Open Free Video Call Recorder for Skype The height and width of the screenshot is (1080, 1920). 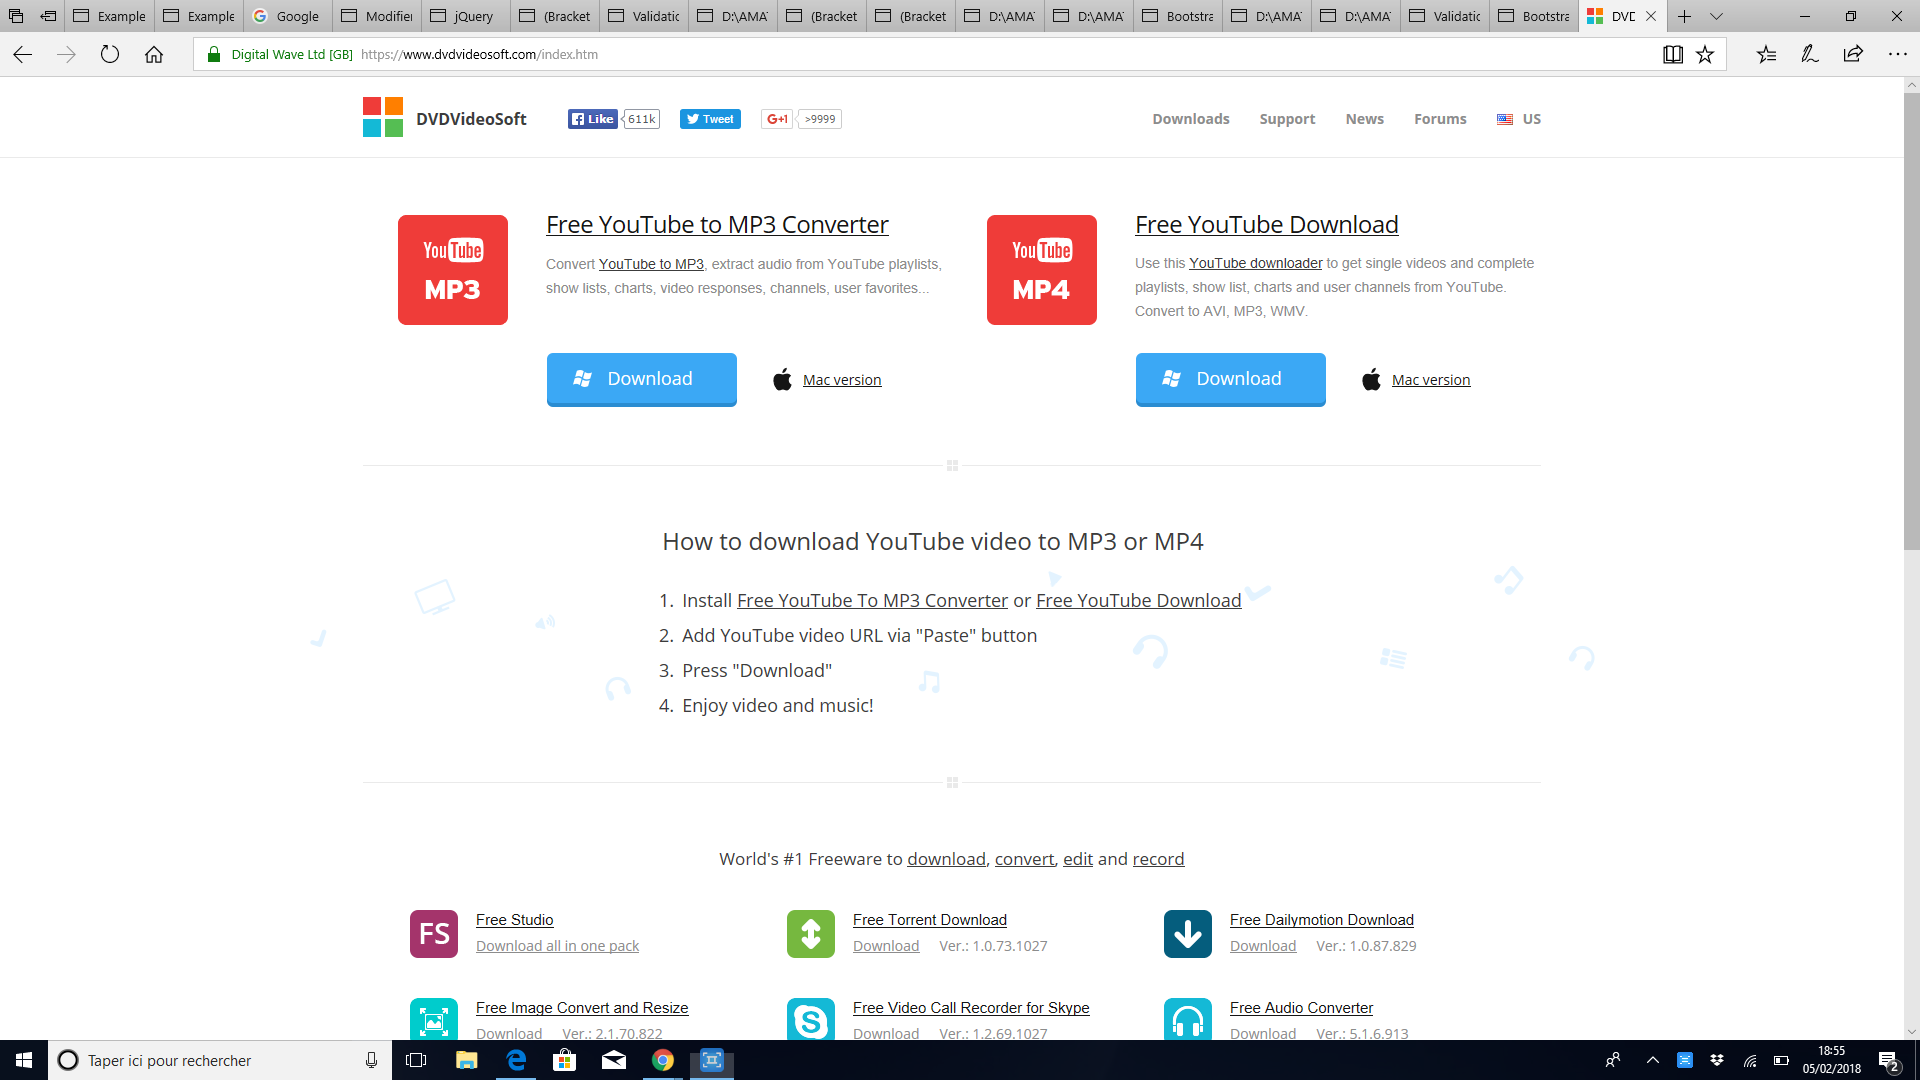pos(971,1008)
